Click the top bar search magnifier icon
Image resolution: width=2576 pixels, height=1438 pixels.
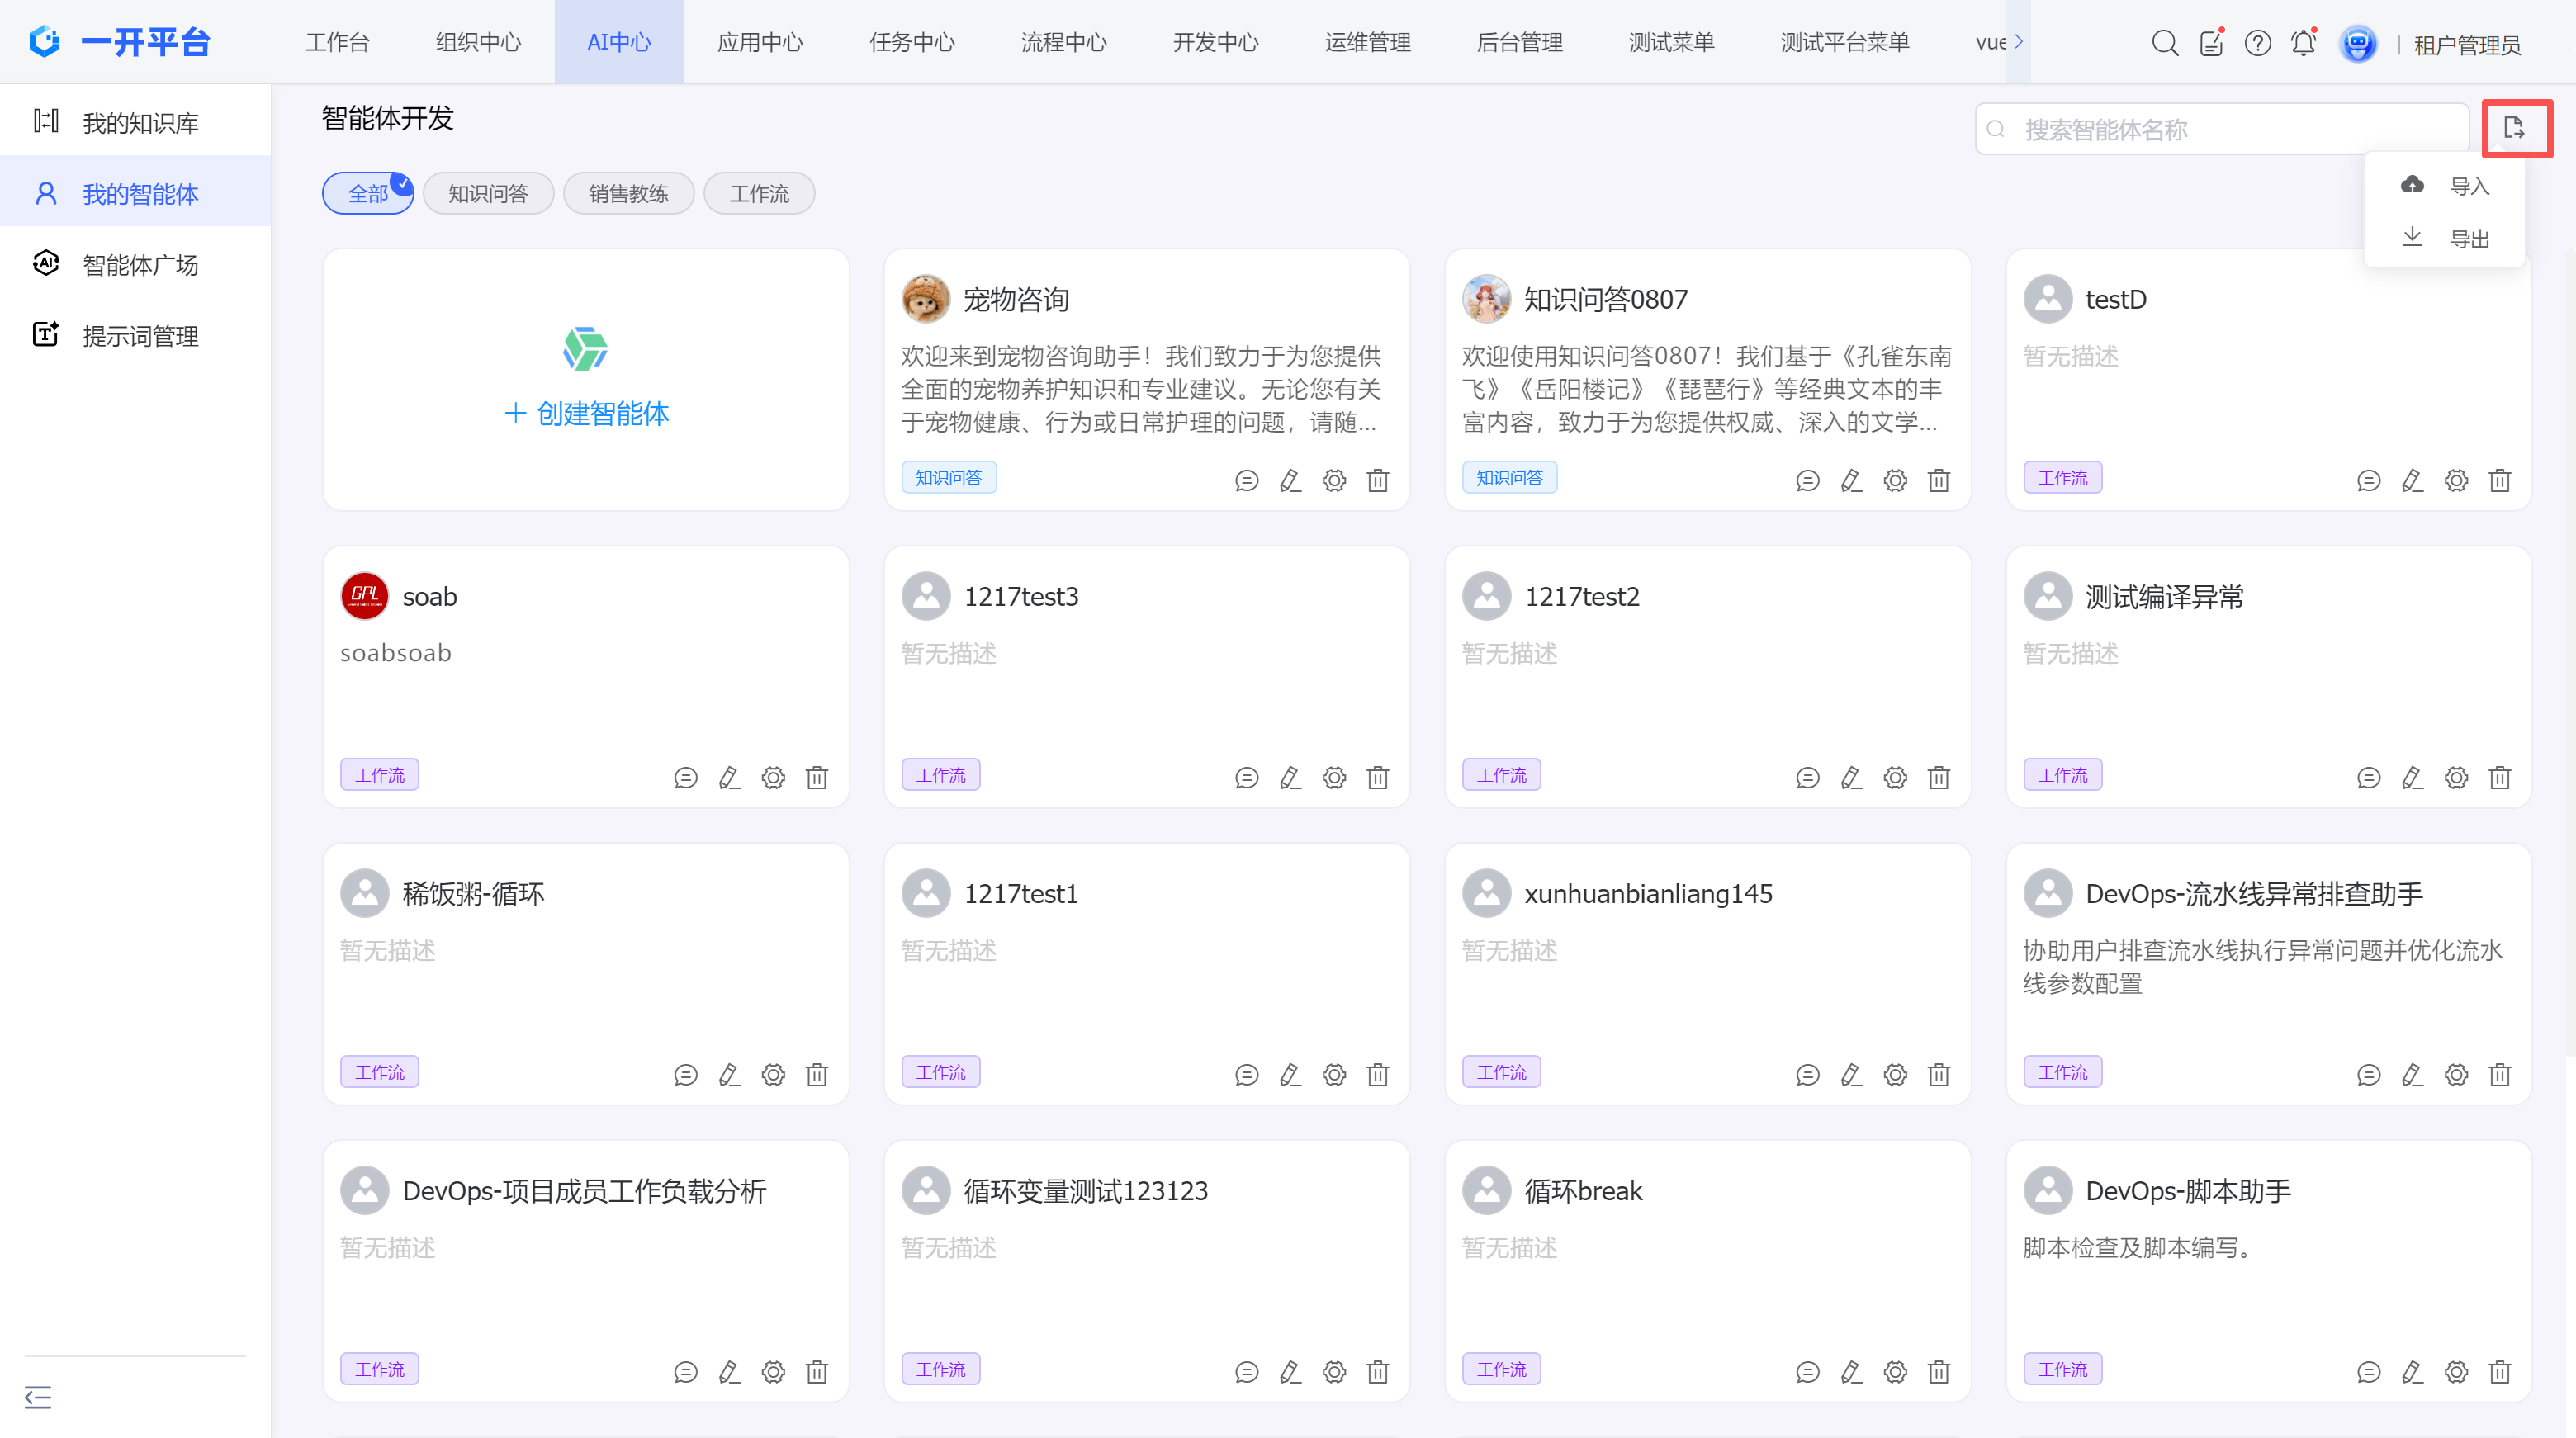tap(2164, 43)
